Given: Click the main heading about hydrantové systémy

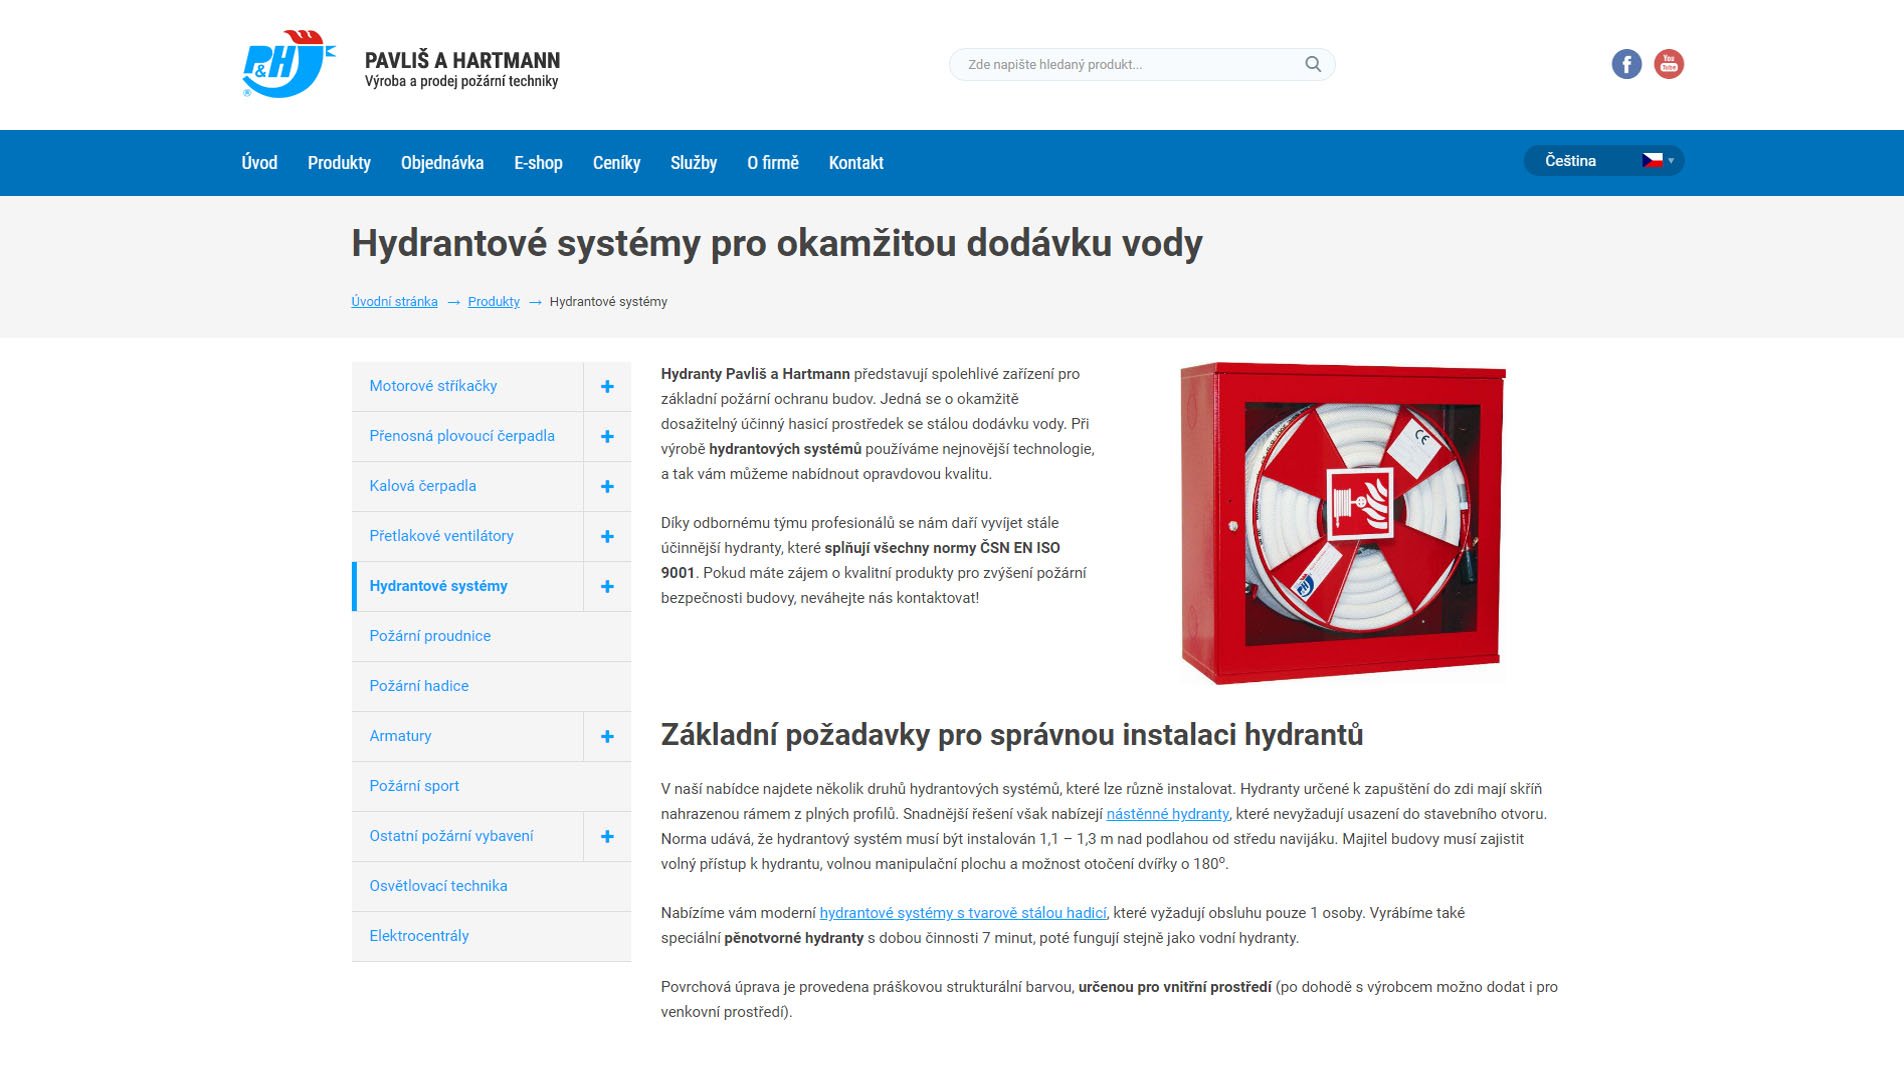Looking at the screenshot, I should pos(776,243).
